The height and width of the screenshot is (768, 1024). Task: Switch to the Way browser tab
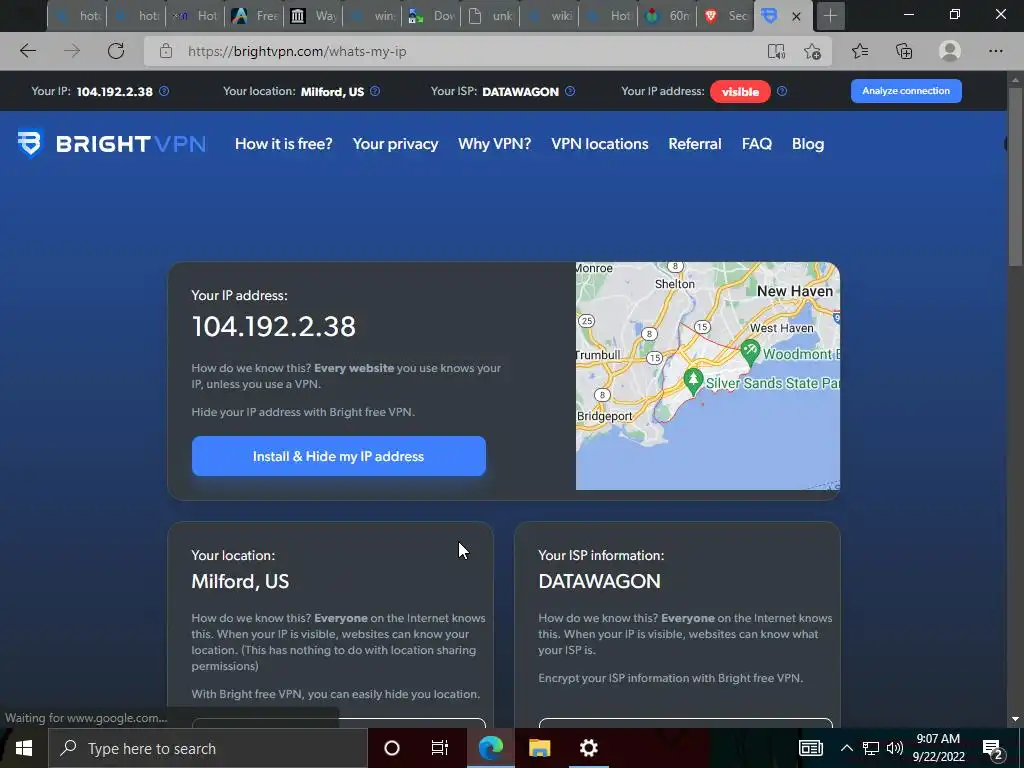pos(313,16)
